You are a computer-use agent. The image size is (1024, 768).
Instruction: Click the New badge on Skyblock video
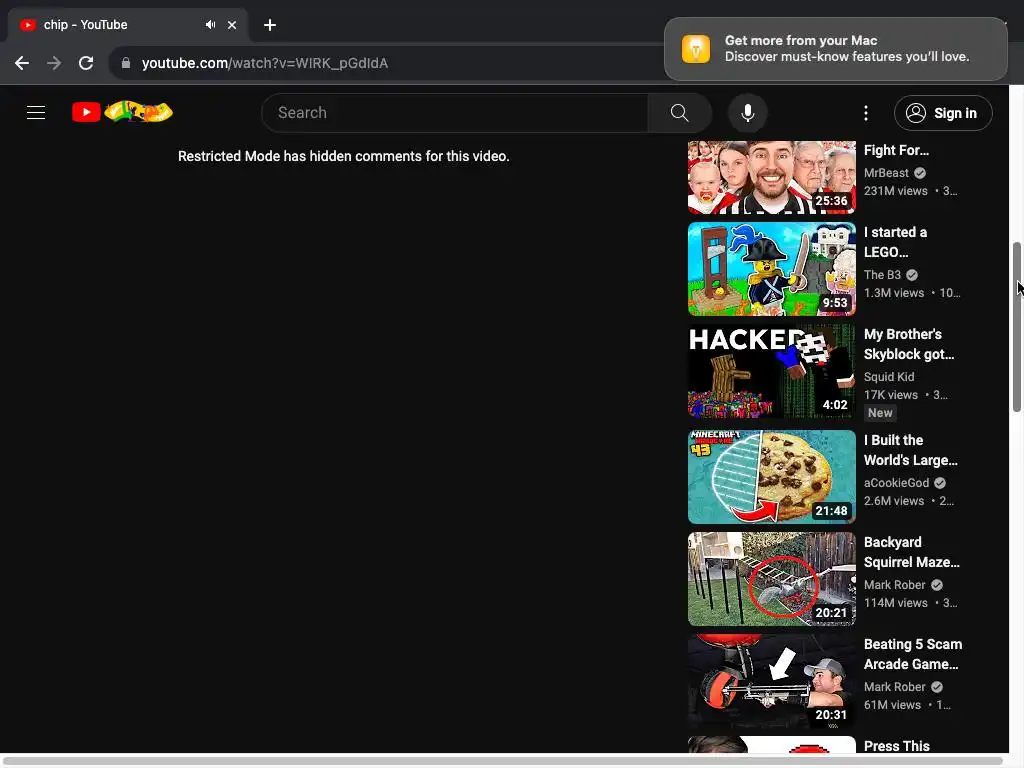880,413
